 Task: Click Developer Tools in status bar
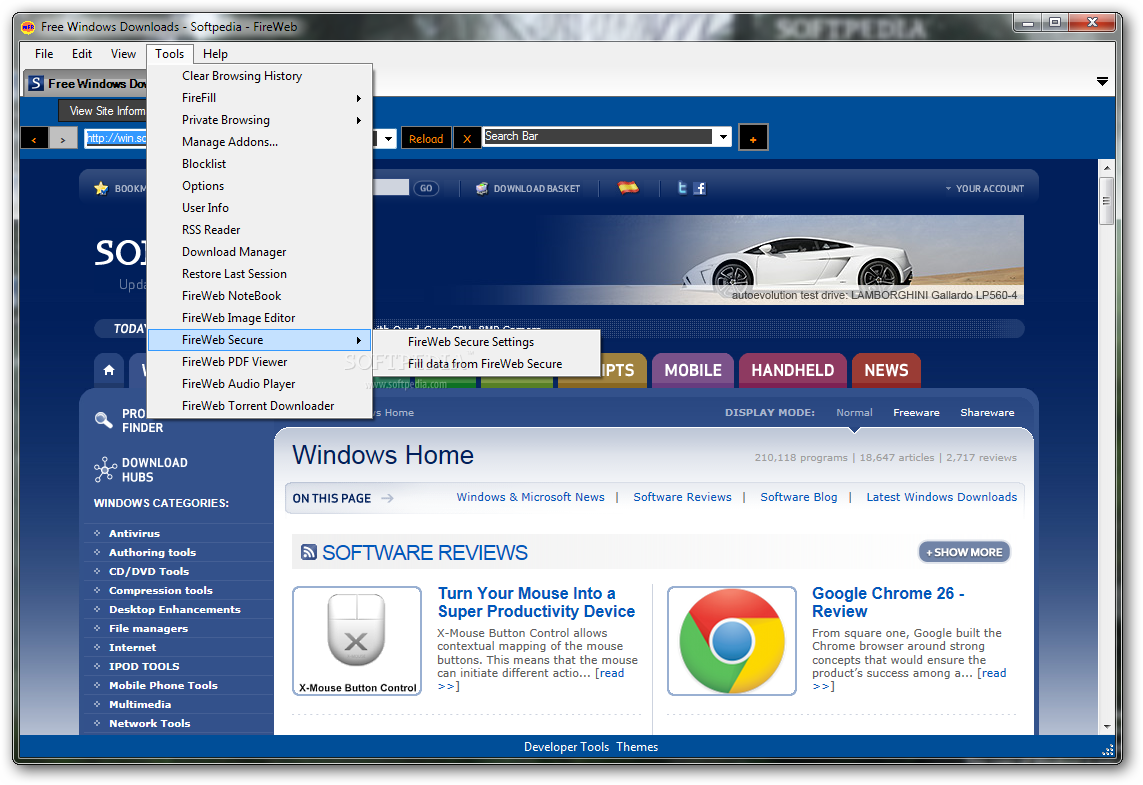566,747
